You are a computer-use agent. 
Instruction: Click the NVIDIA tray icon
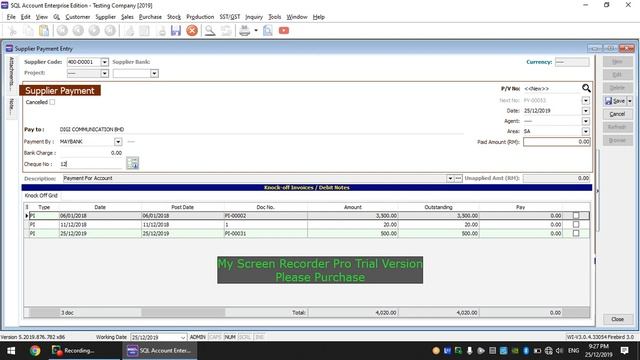click(515, 351)
